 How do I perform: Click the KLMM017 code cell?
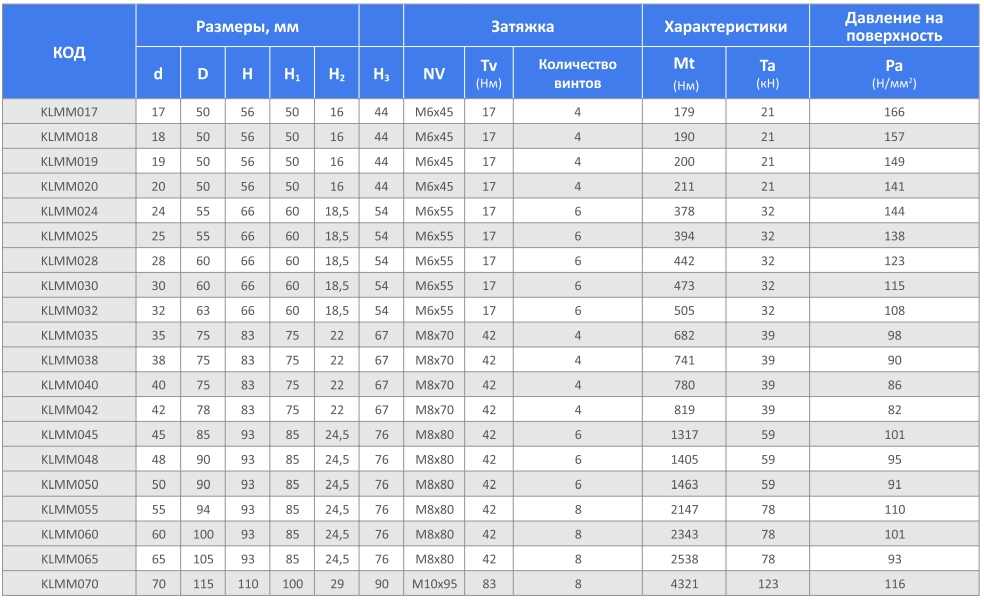pos(69,111)
